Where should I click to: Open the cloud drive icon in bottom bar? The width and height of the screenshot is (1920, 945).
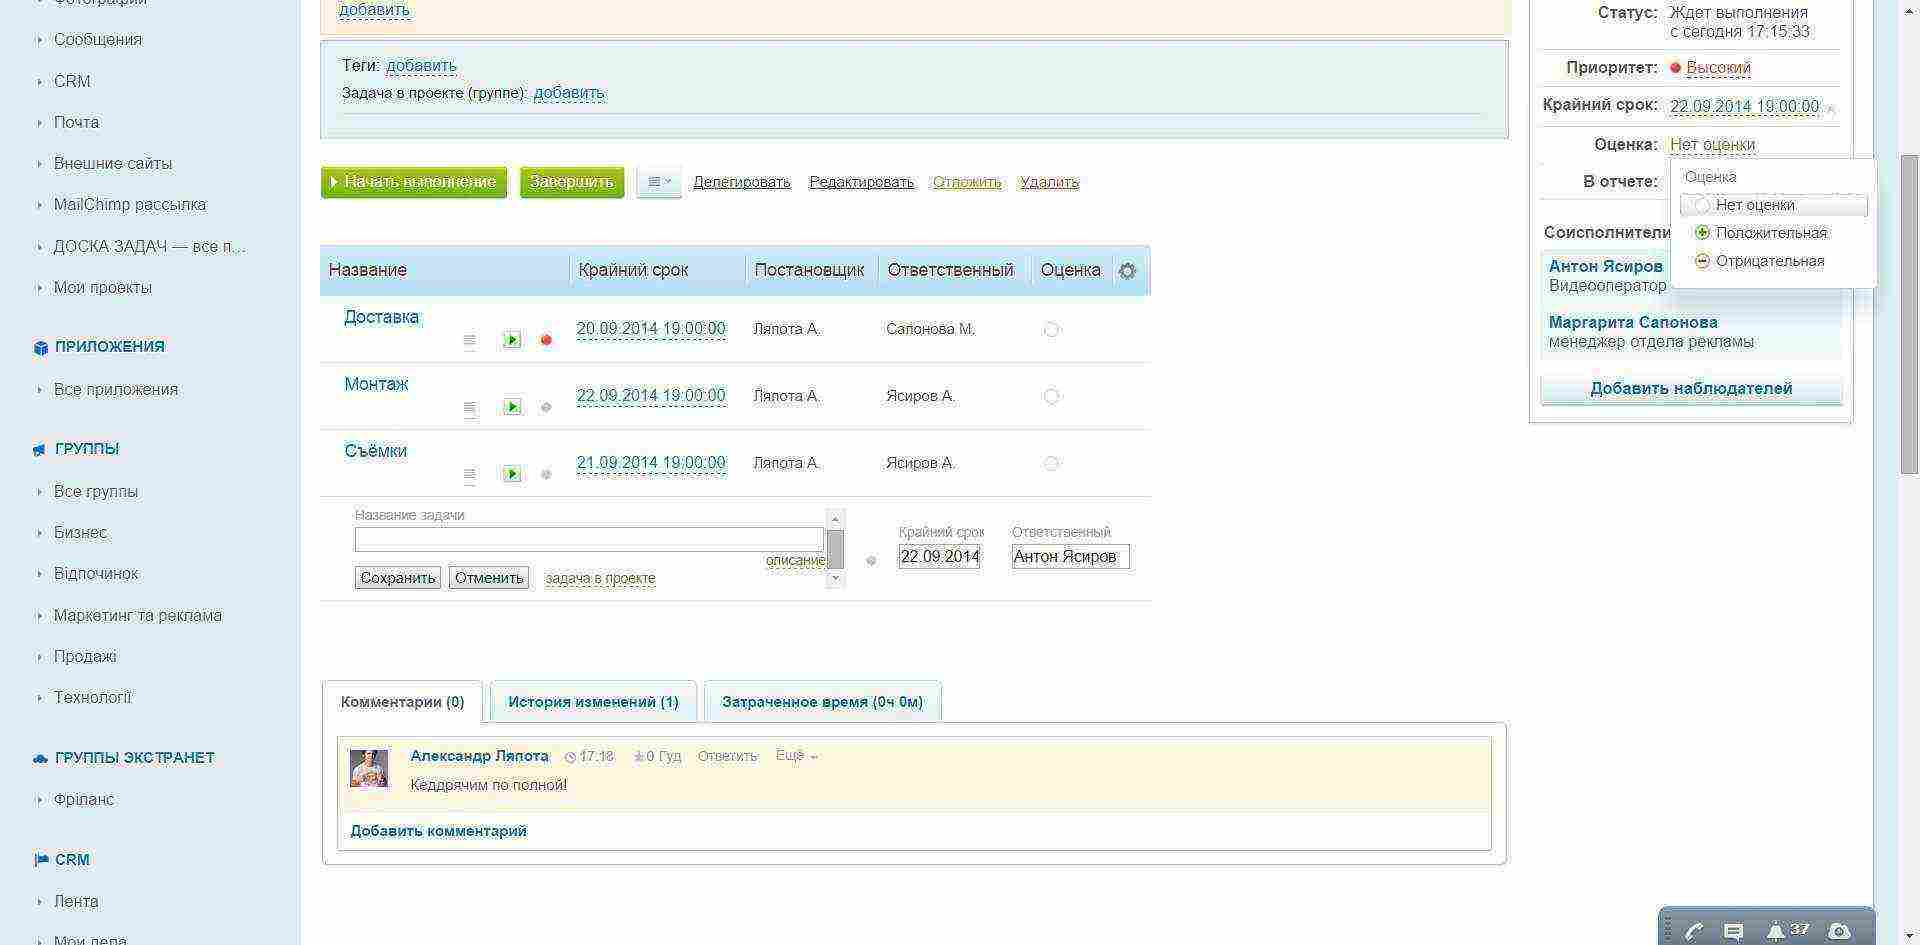[x=1839, y=932]
